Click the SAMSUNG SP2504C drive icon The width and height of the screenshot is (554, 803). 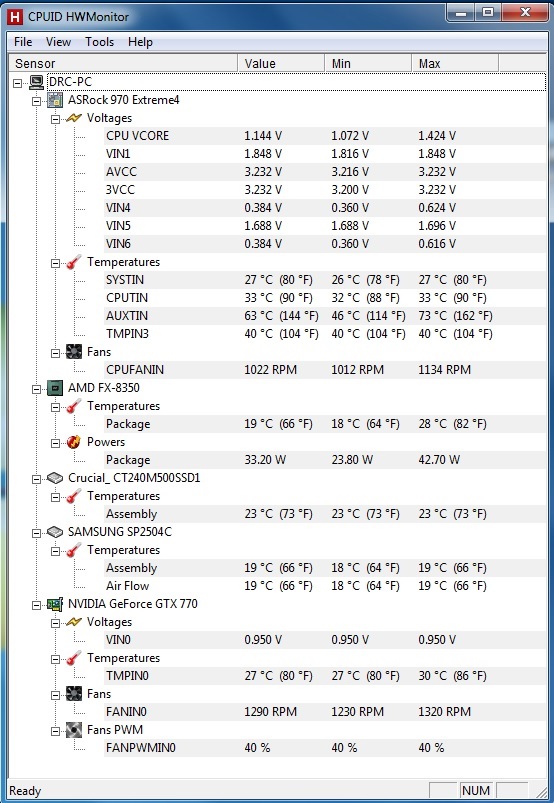(x=55, y=532)
